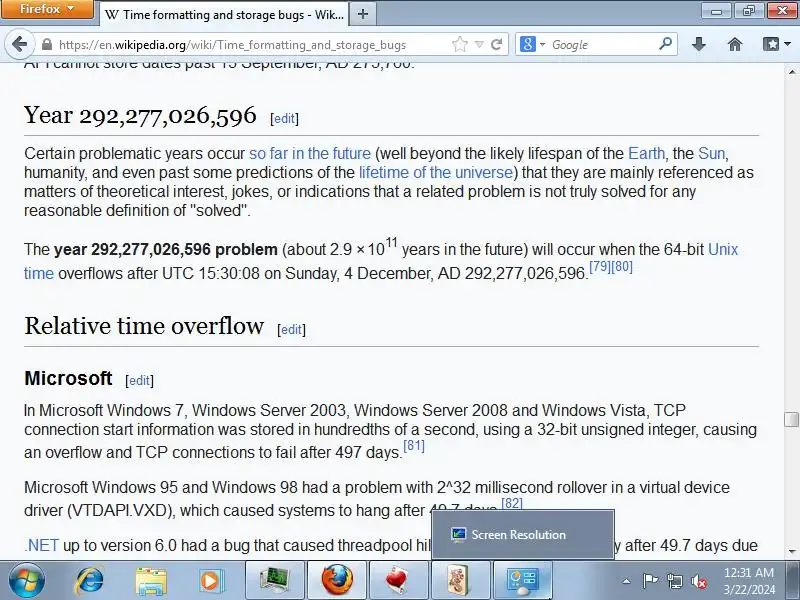Select the Time formatting and storage bugs tab
800x600 pixels.
[223, 14]
